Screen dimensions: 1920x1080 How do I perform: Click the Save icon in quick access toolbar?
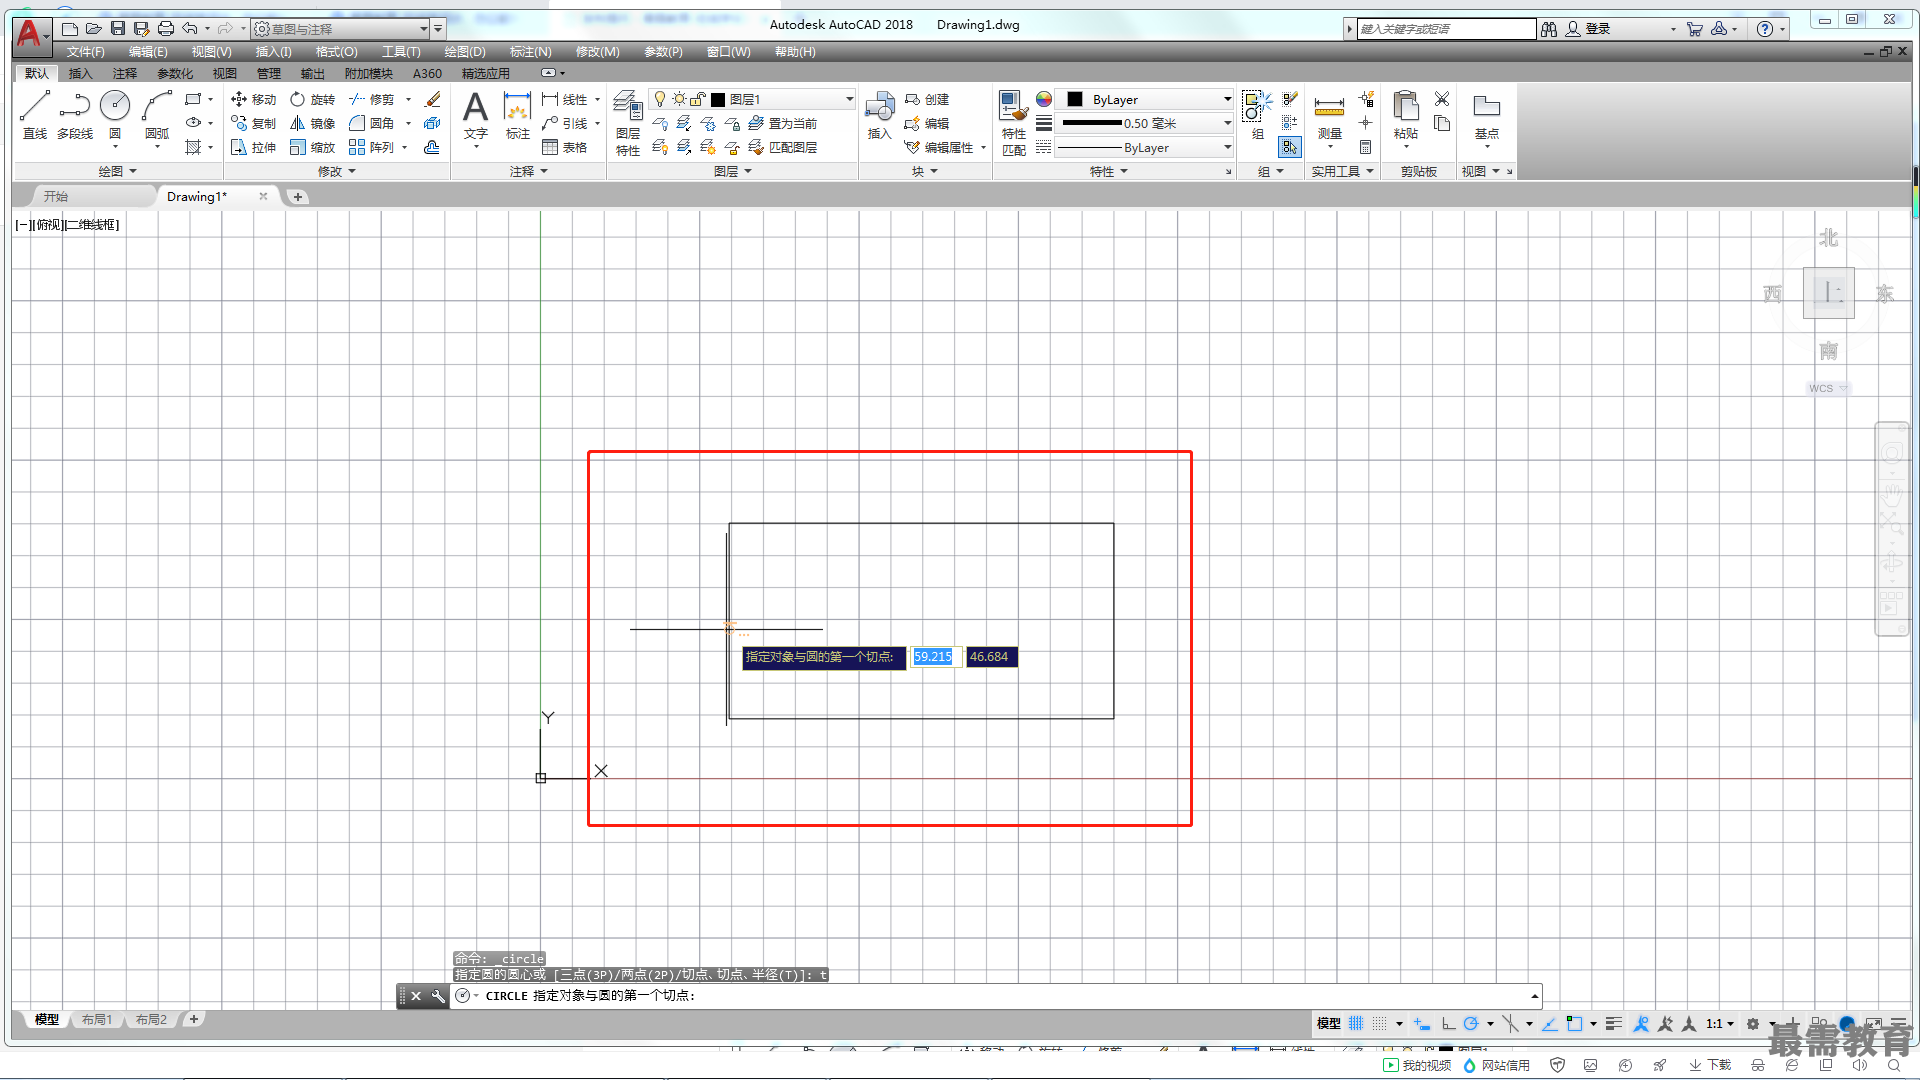(118, 28)
